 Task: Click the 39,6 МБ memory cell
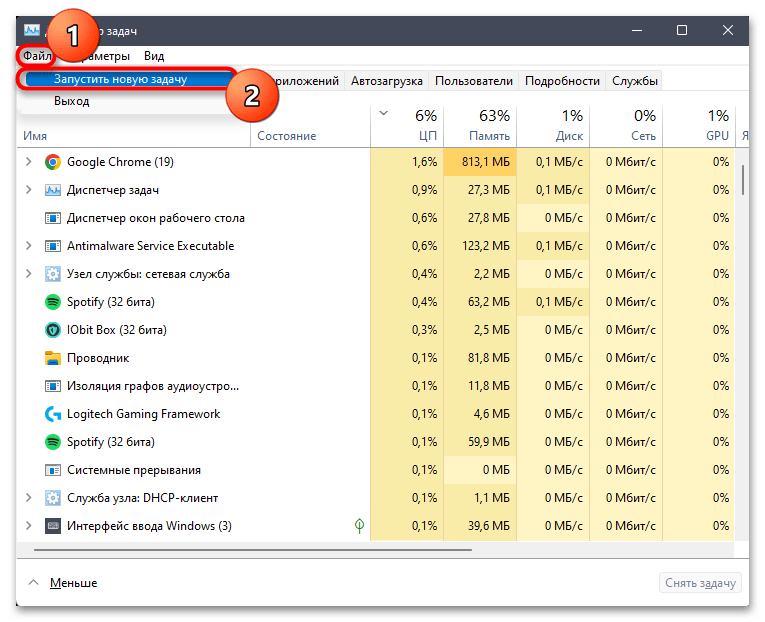(x=480, y=526)
